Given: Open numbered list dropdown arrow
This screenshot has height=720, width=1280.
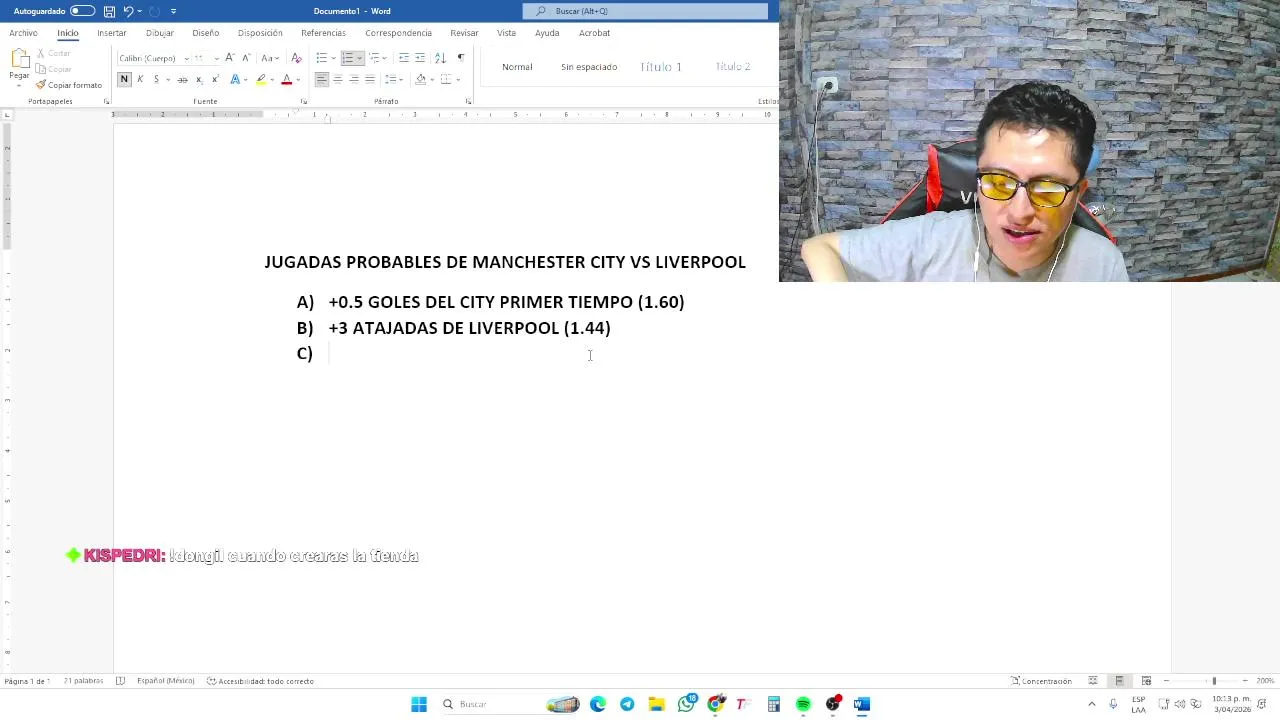Looking at the screenshot, I should point(359,58).
